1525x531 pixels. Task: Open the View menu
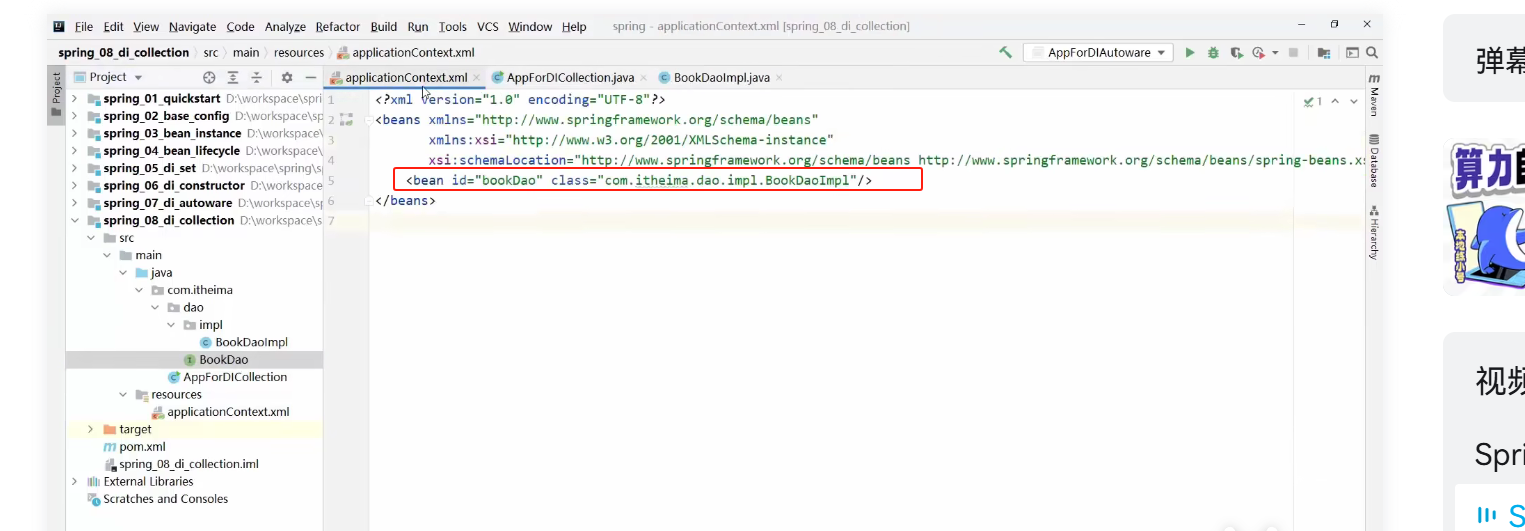coord(146,27)
